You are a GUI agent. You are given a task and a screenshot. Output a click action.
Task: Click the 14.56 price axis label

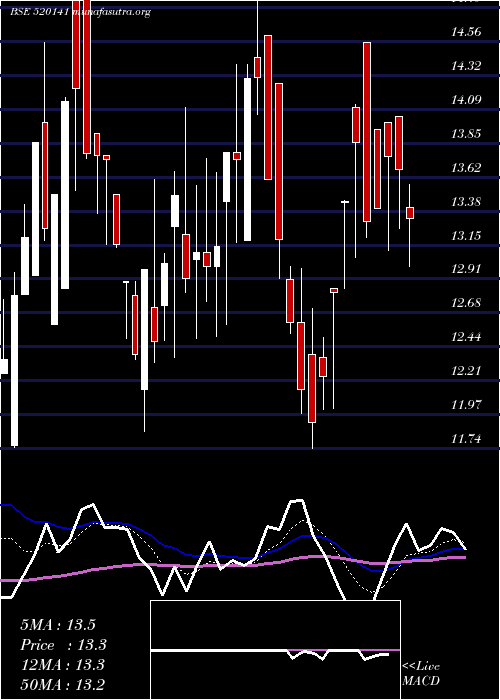pyautogui.click(x=467, y=32)
